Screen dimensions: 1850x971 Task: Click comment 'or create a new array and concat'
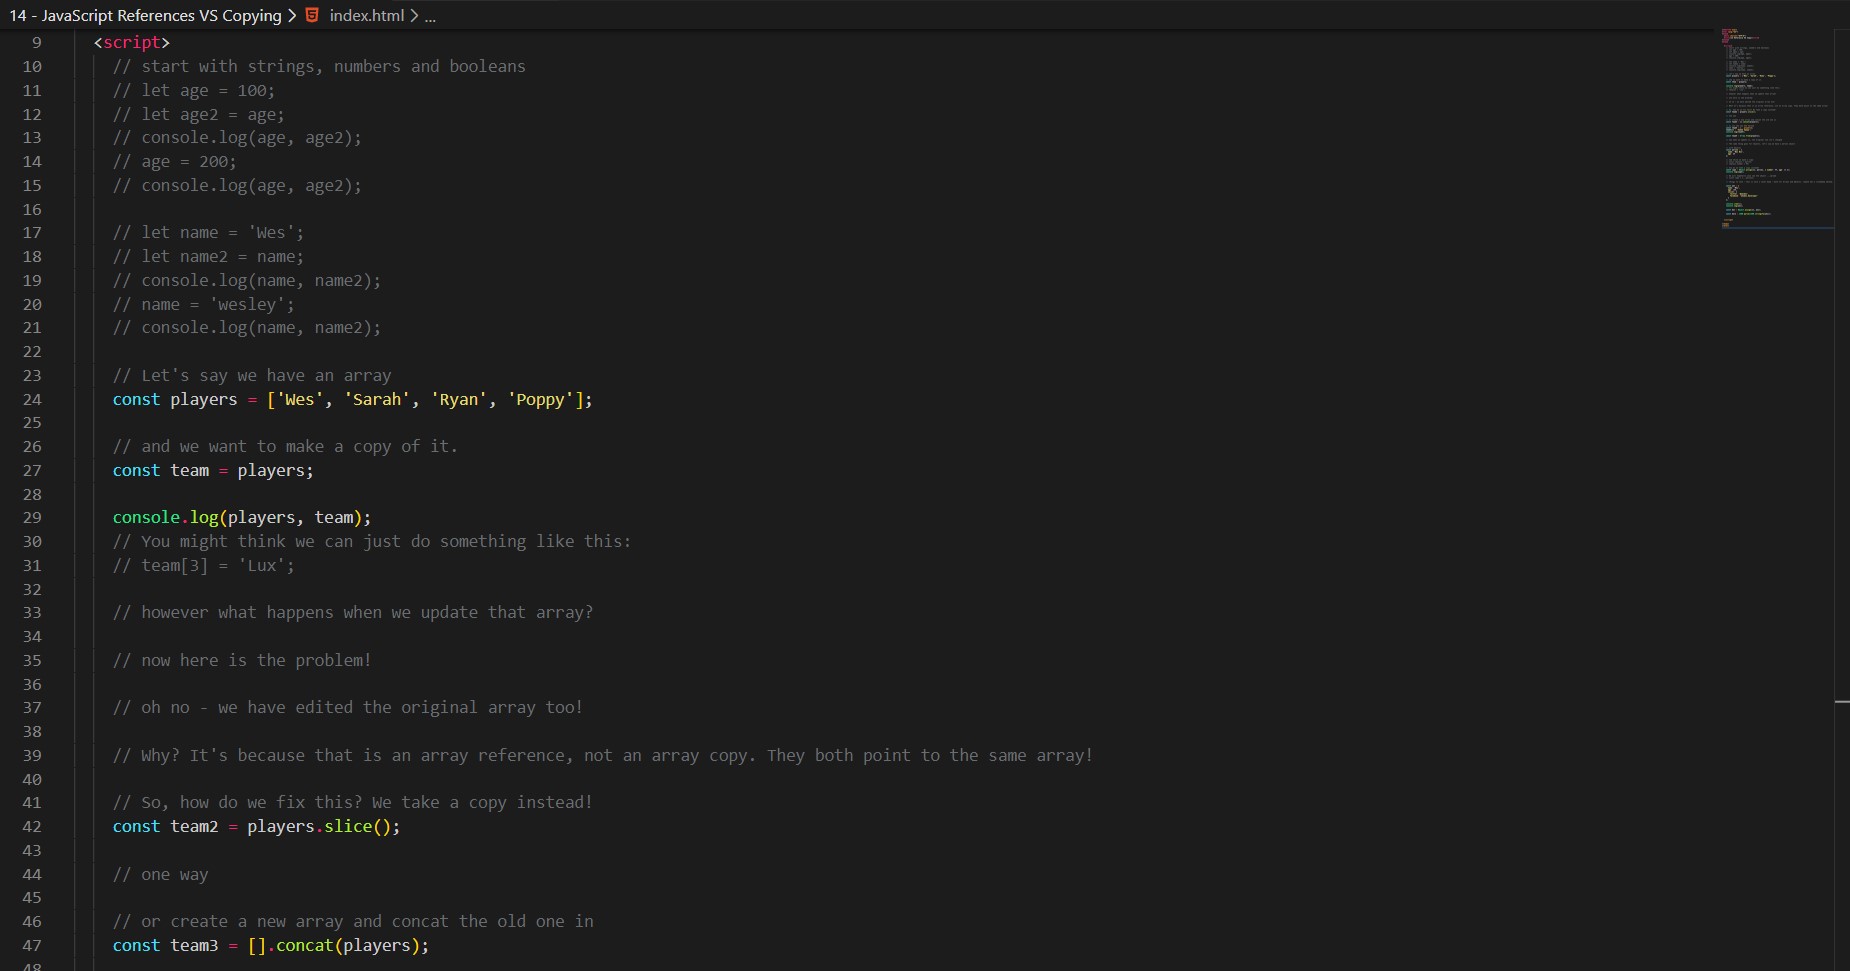tap(353, 921)
